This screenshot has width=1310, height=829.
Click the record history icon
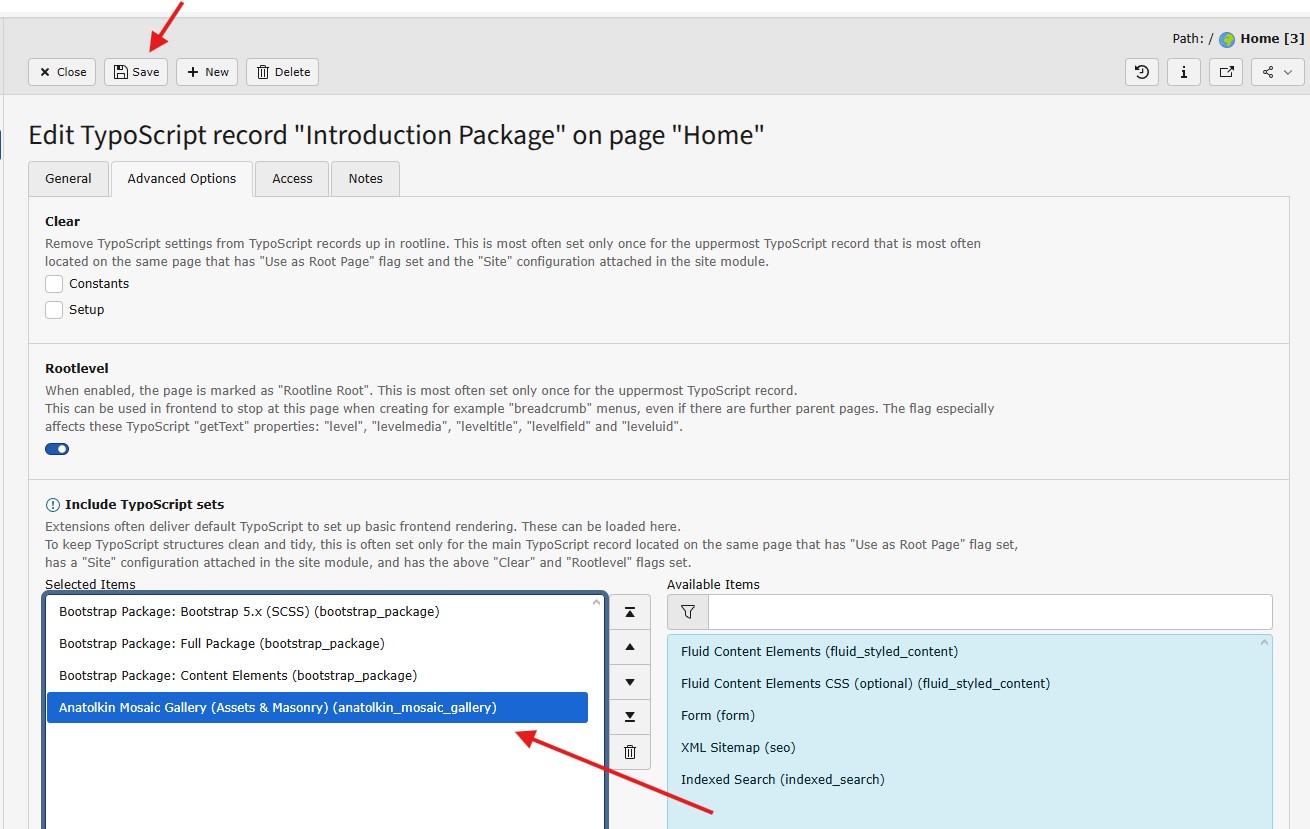(1142, 72)
